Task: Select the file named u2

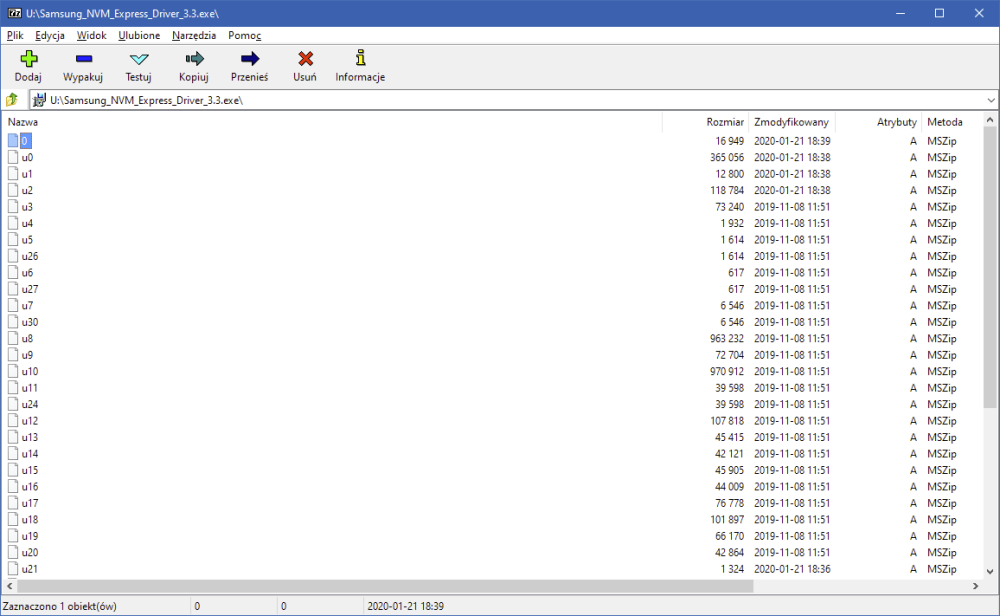Action: (x=27, y=190)
